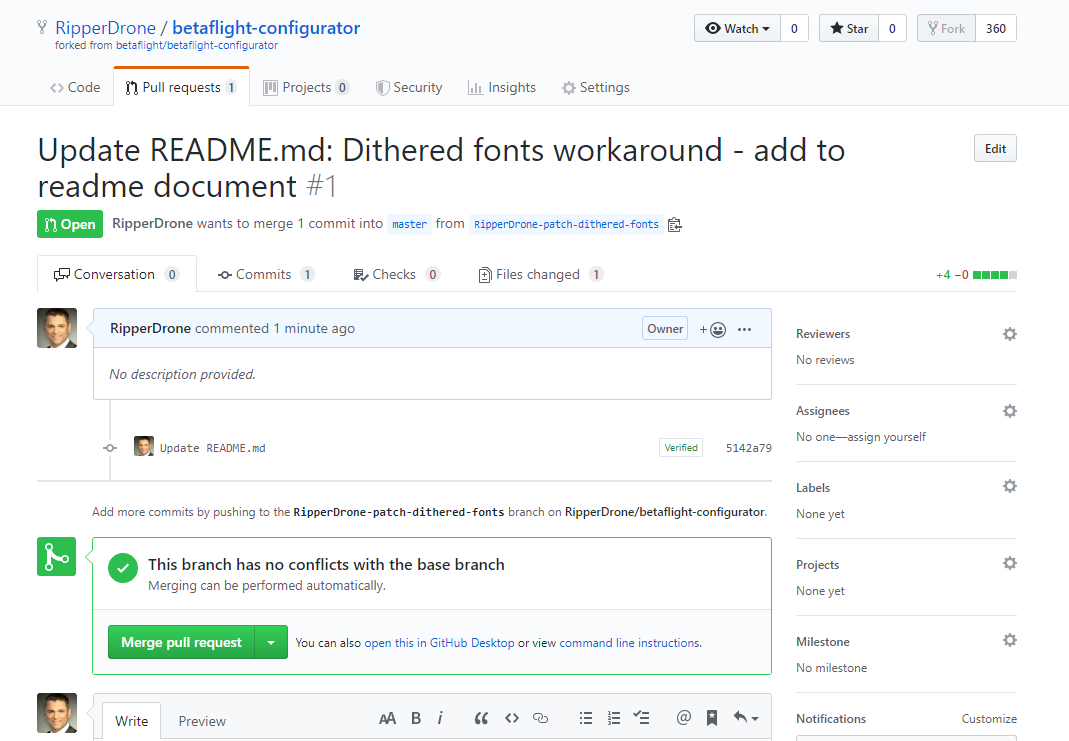
Task: Click the watchers count next to Watch
Action: pyautogui.click(x=794, y=29)
